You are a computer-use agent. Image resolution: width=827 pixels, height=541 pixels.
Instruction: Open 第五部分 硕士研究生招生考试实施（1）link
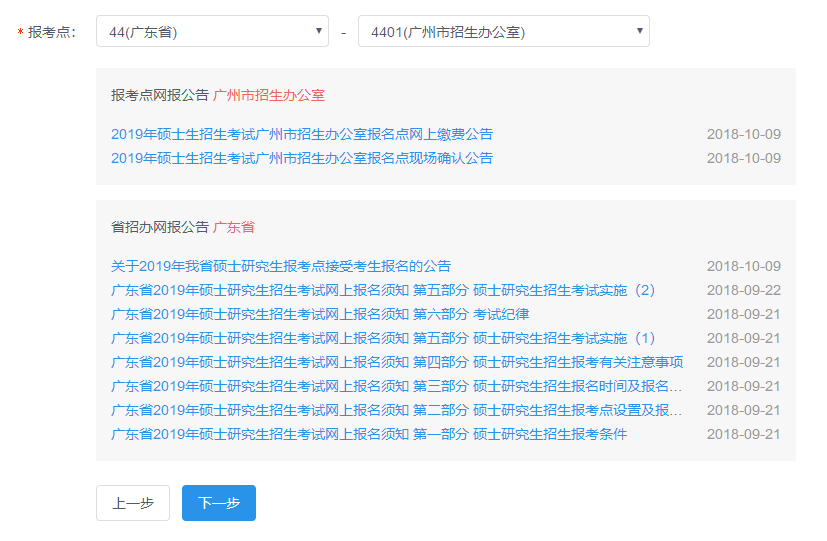(x=382, y=338)
